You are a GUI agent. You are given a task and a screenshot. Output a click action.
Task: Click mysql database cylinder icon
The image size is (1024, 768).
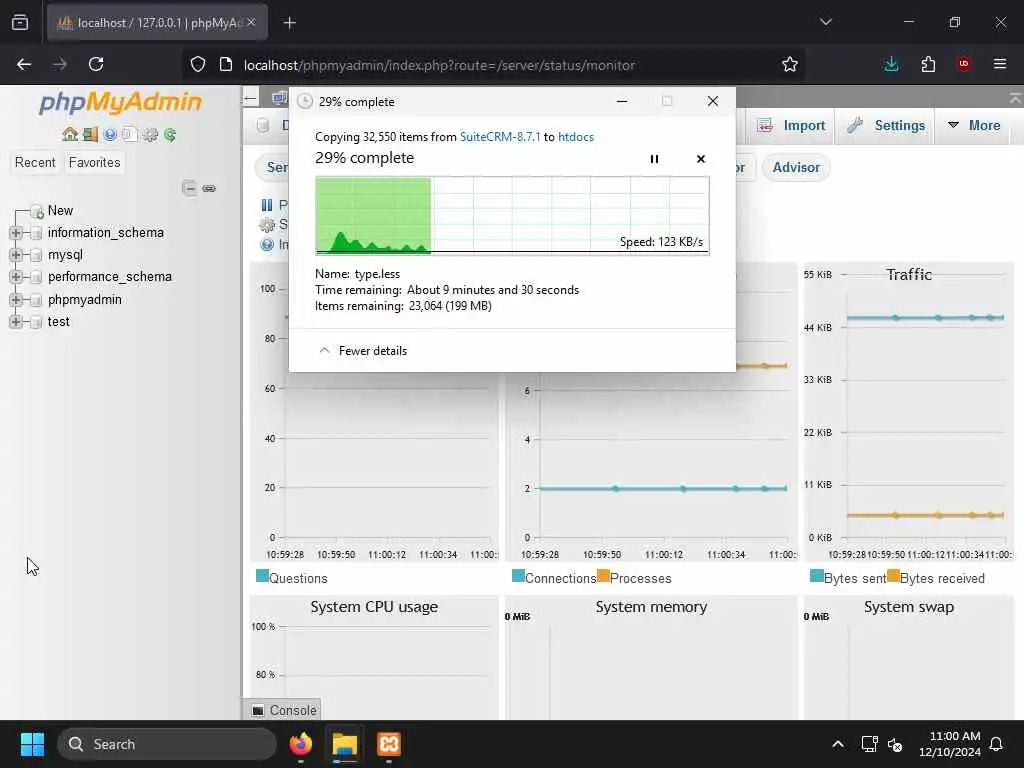point(36,255)
